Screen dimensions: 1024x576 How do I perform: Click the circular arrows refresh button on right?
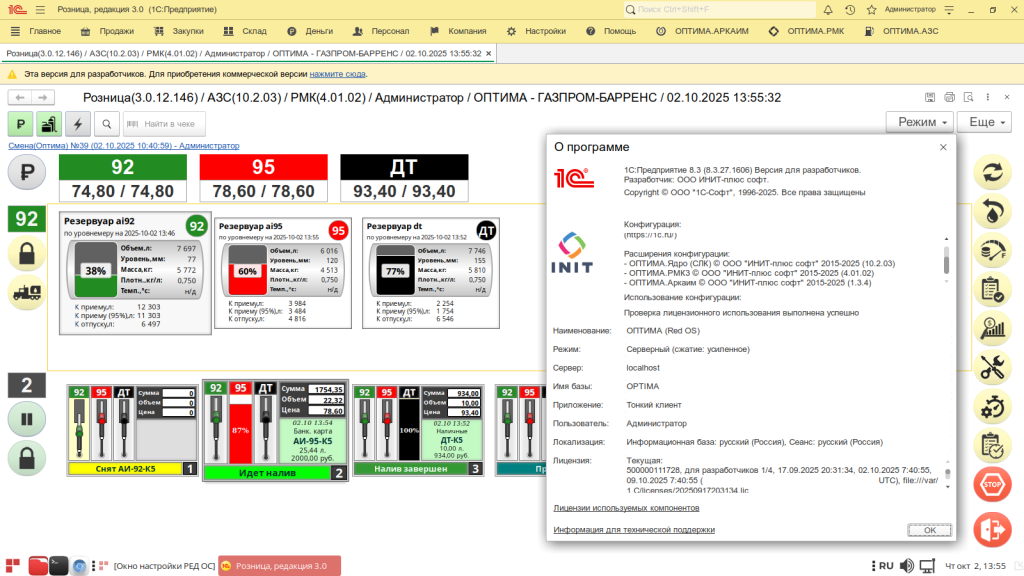click(x=992, y=172)
